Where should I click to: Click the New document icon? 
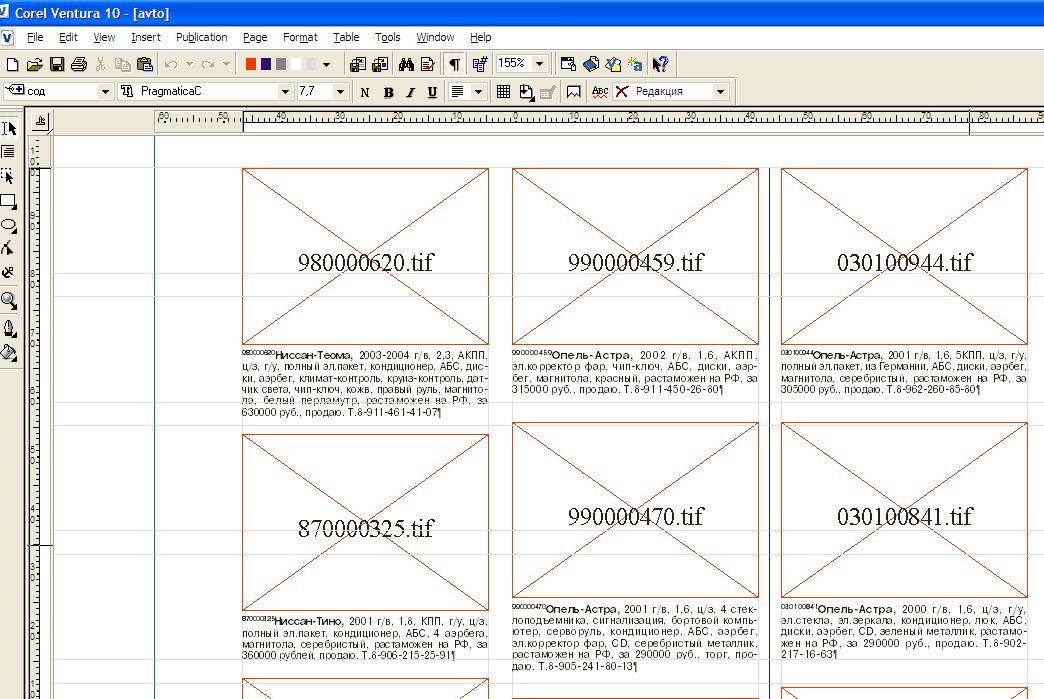[x=12, y=65]
